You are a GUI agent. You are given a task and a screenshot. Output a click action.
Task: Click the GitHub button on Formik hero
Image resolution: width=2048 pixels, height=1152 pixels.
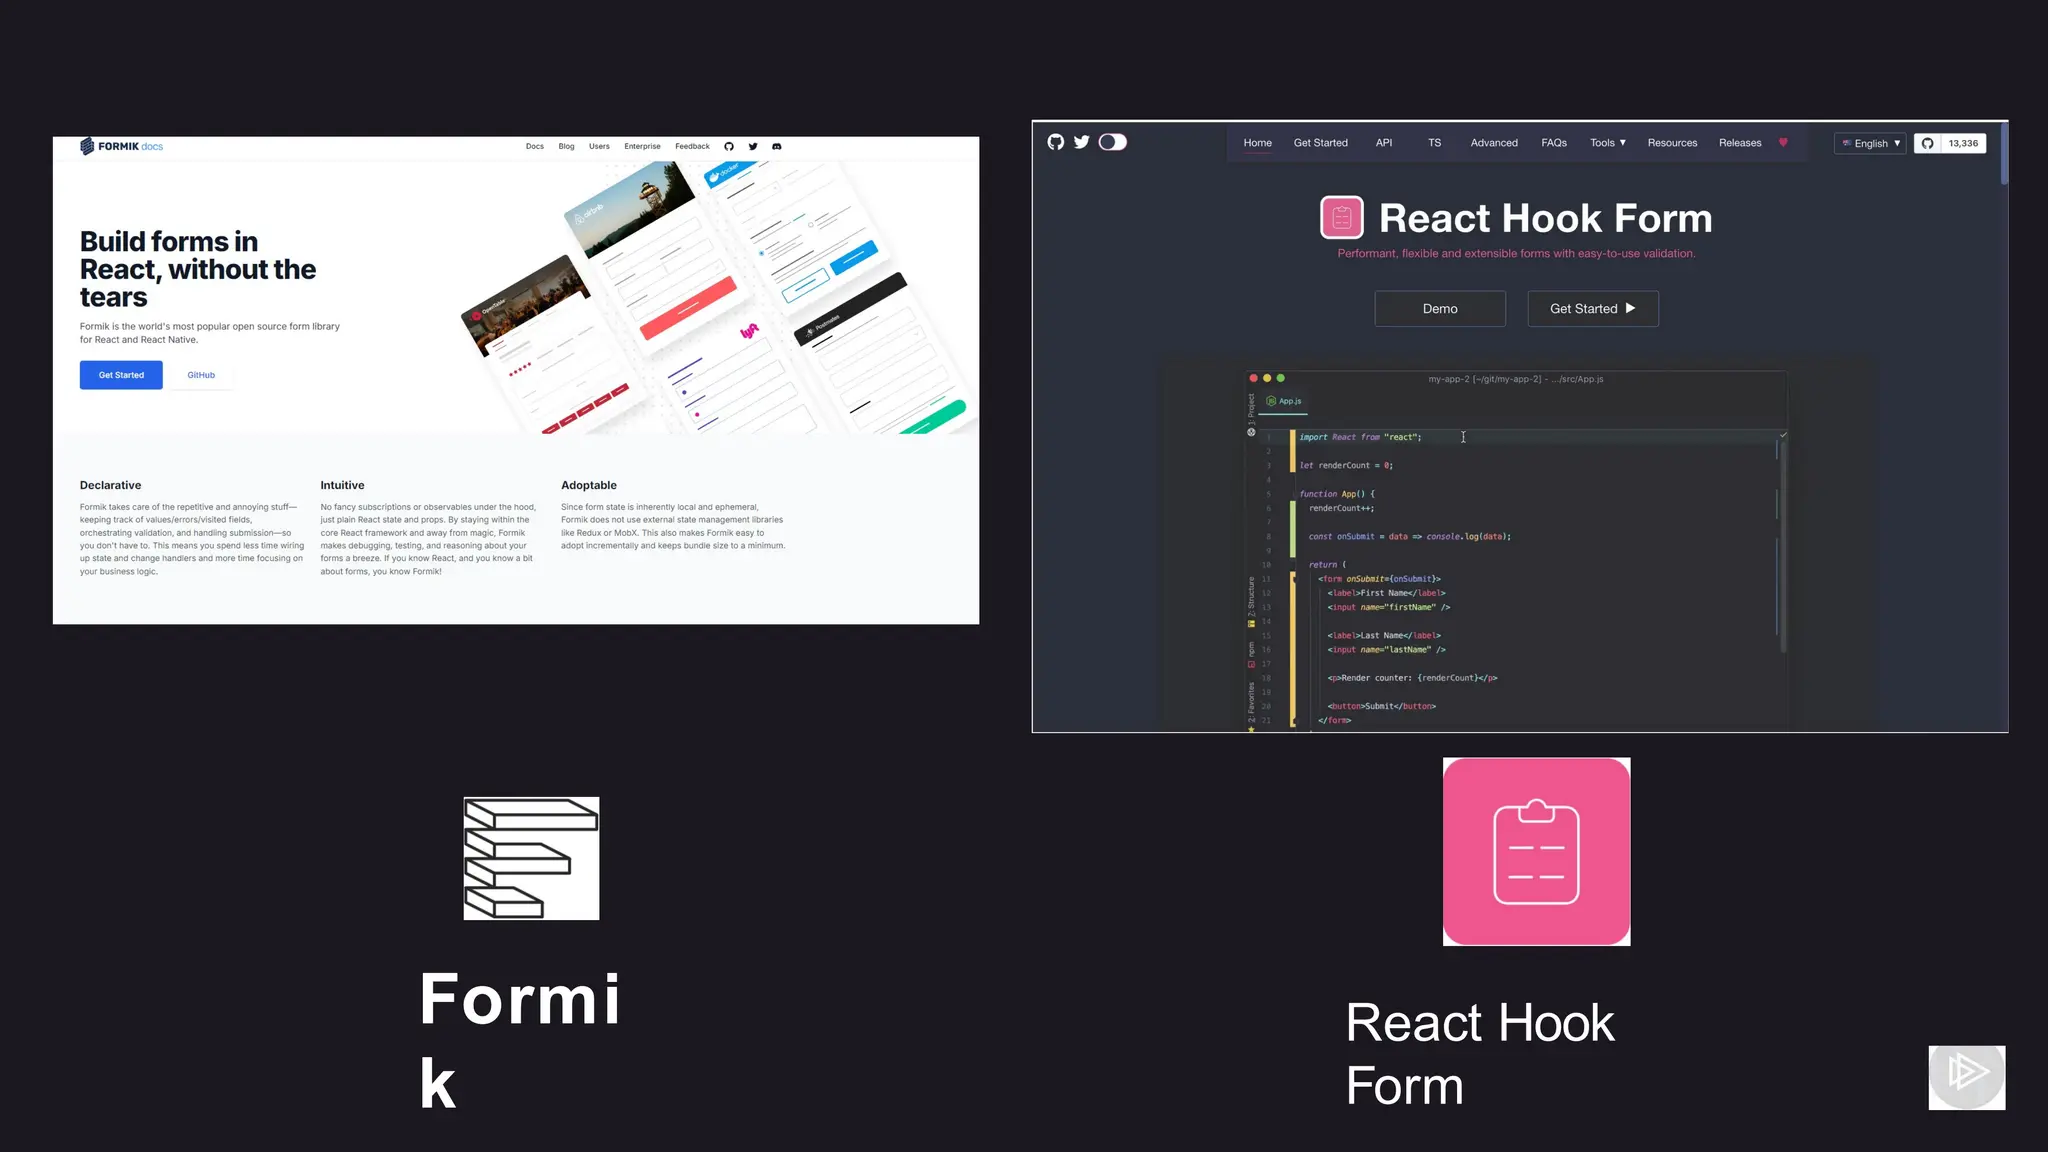point(201,375)
